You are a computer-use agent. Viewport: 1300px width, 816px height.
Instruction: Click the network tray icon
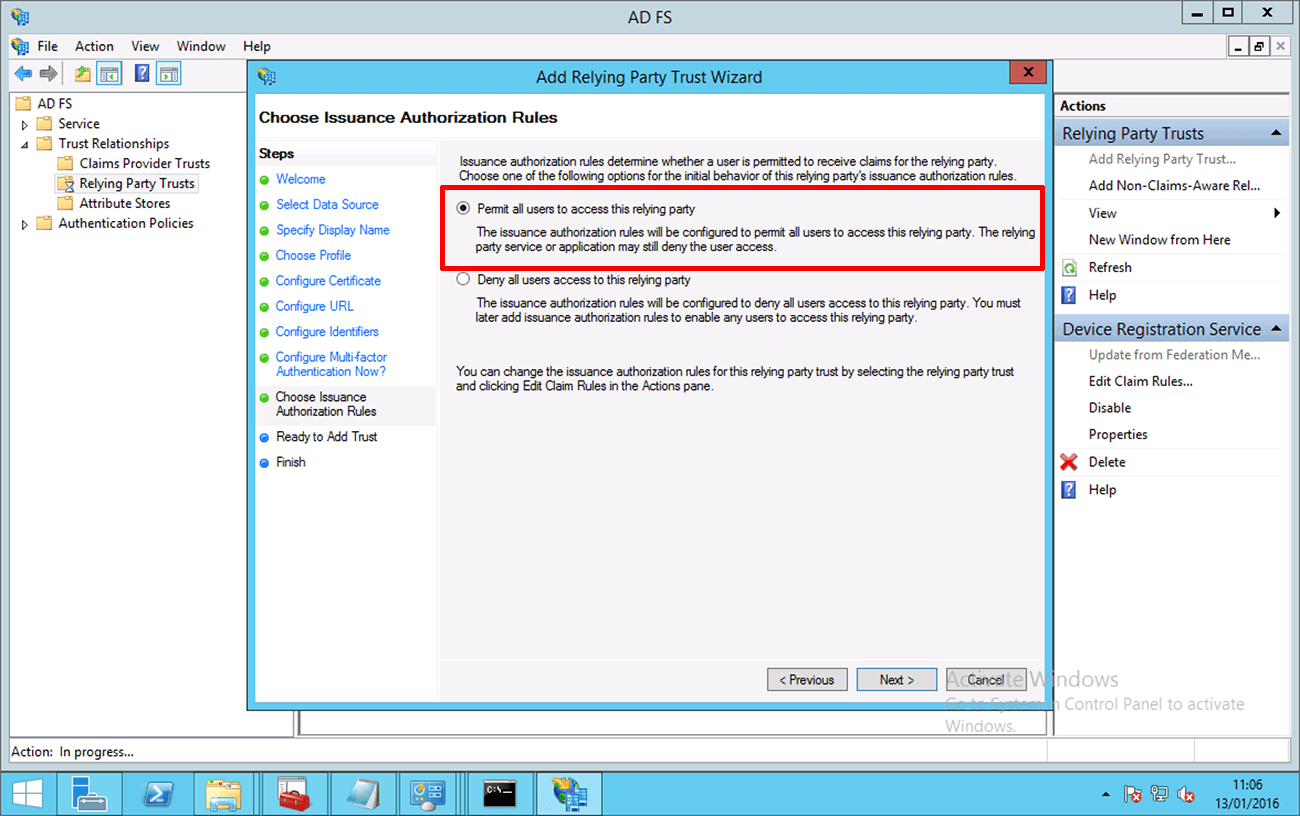1160,794
